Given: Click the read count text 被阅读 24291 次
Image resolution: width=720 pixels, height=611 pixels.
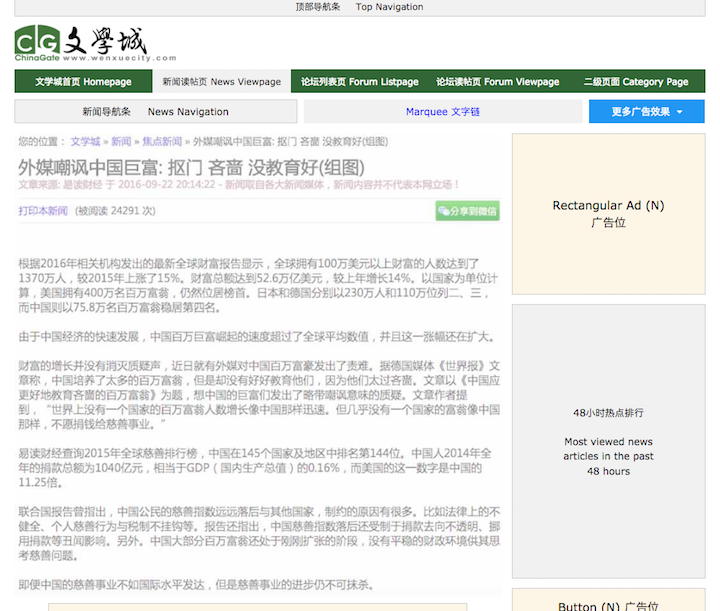Looking at the screenshot, I should point(115,211).
